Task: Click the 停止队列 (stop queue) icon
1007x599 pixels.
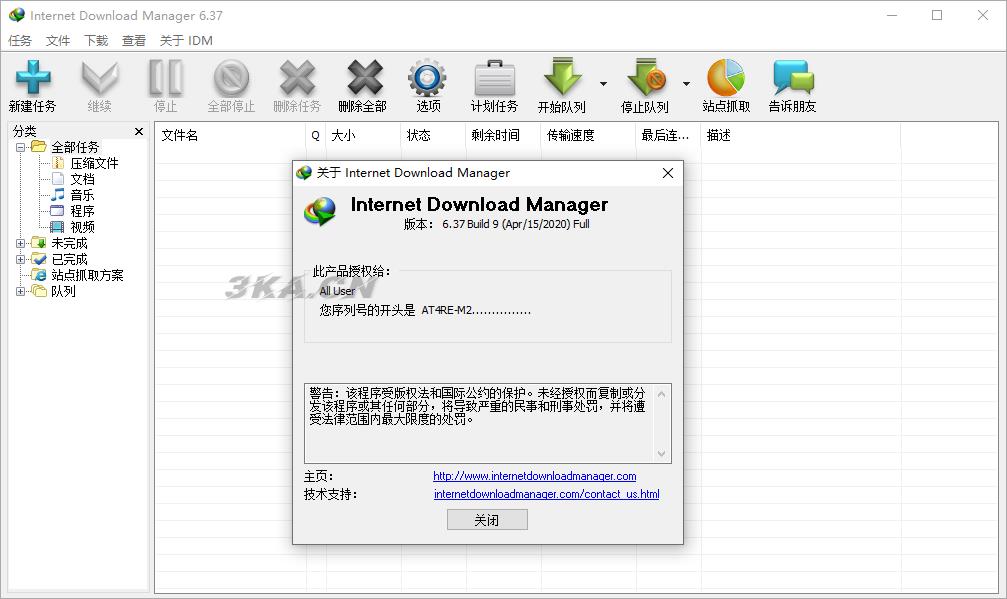Action: 645,77
